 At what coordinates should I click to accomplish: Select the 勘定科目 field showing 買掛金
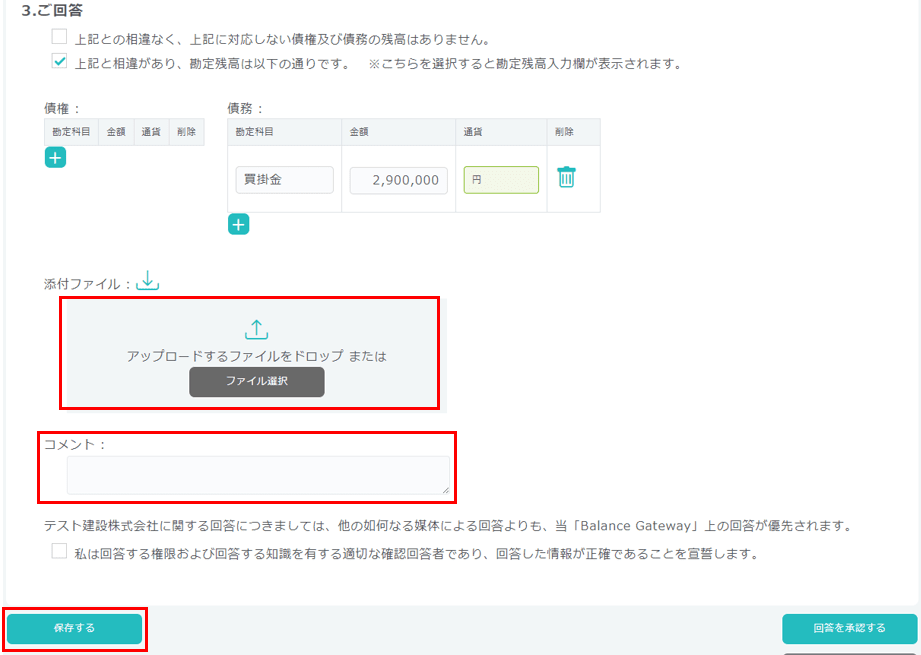[284, 180]
